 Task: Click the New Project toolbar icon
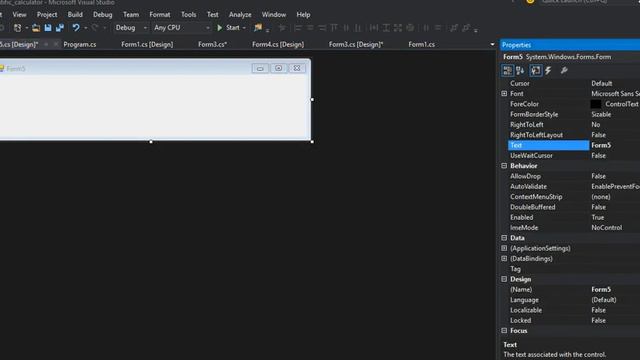(x=17, y=28)
